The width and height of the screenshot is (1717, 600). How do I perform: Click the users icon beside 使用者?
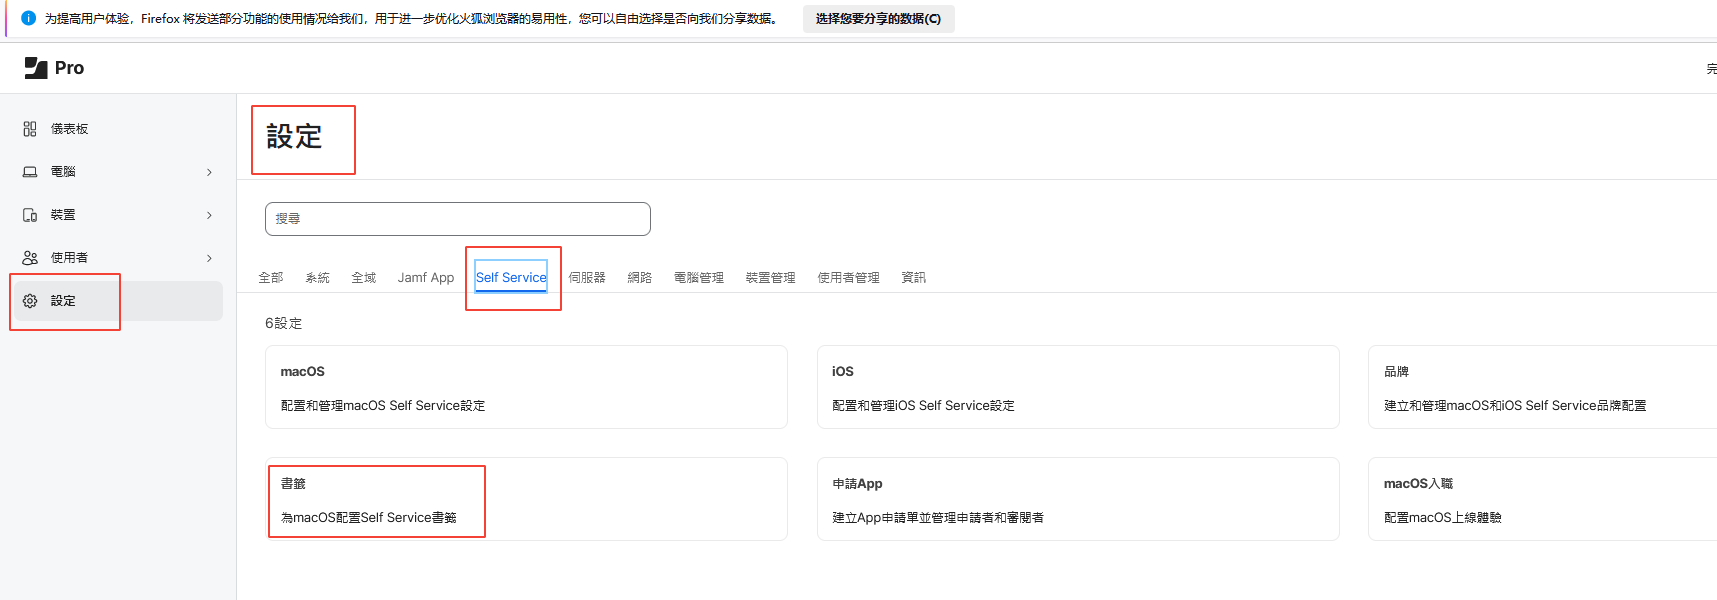[x=30, y=258]
